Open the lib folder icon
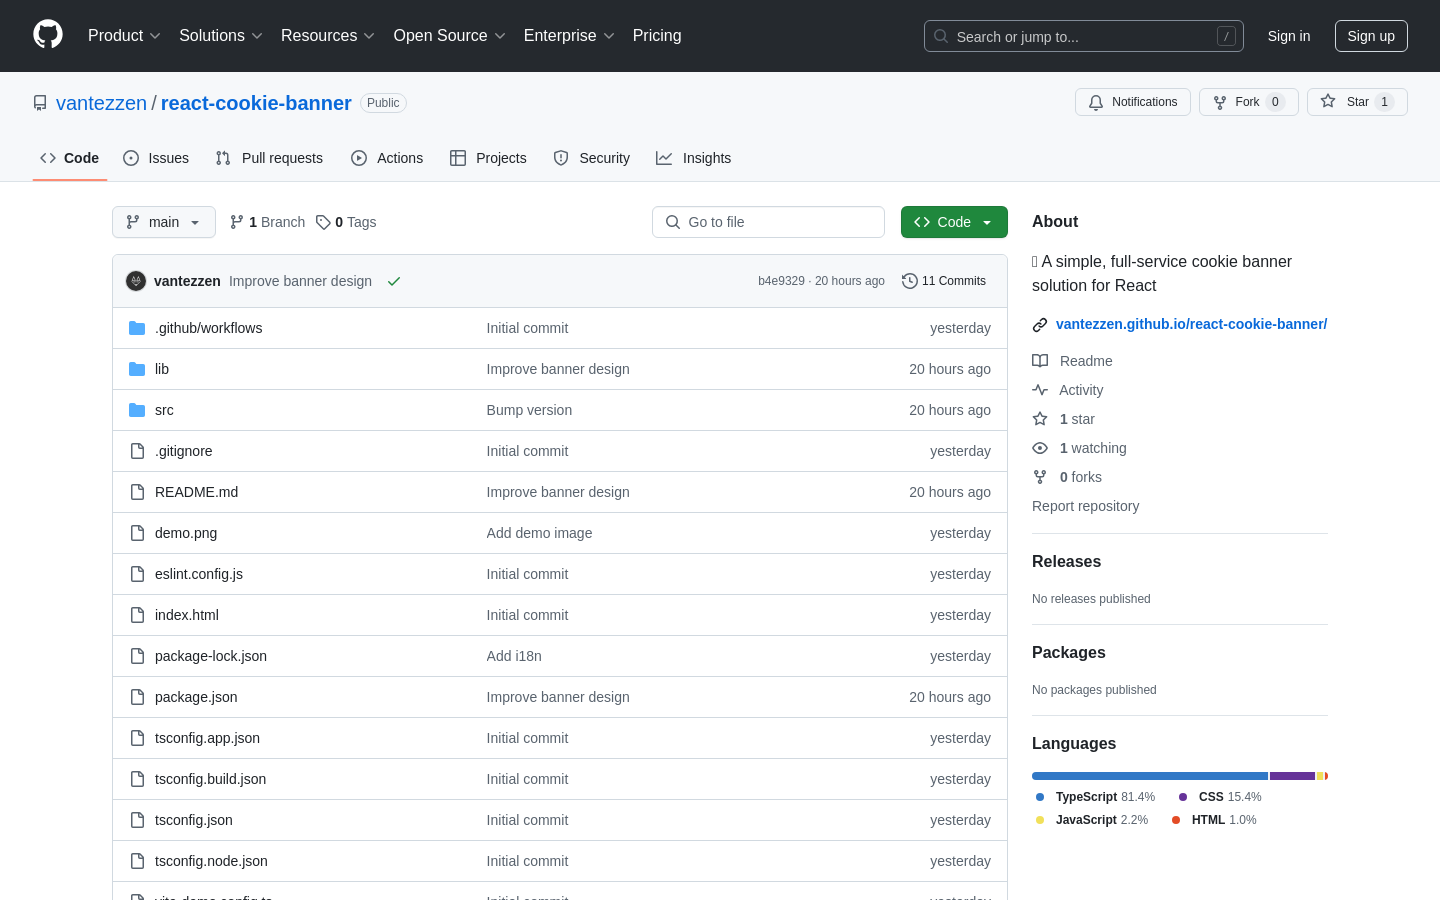This screenshot has width=1440, height=900. coord(137,369)
